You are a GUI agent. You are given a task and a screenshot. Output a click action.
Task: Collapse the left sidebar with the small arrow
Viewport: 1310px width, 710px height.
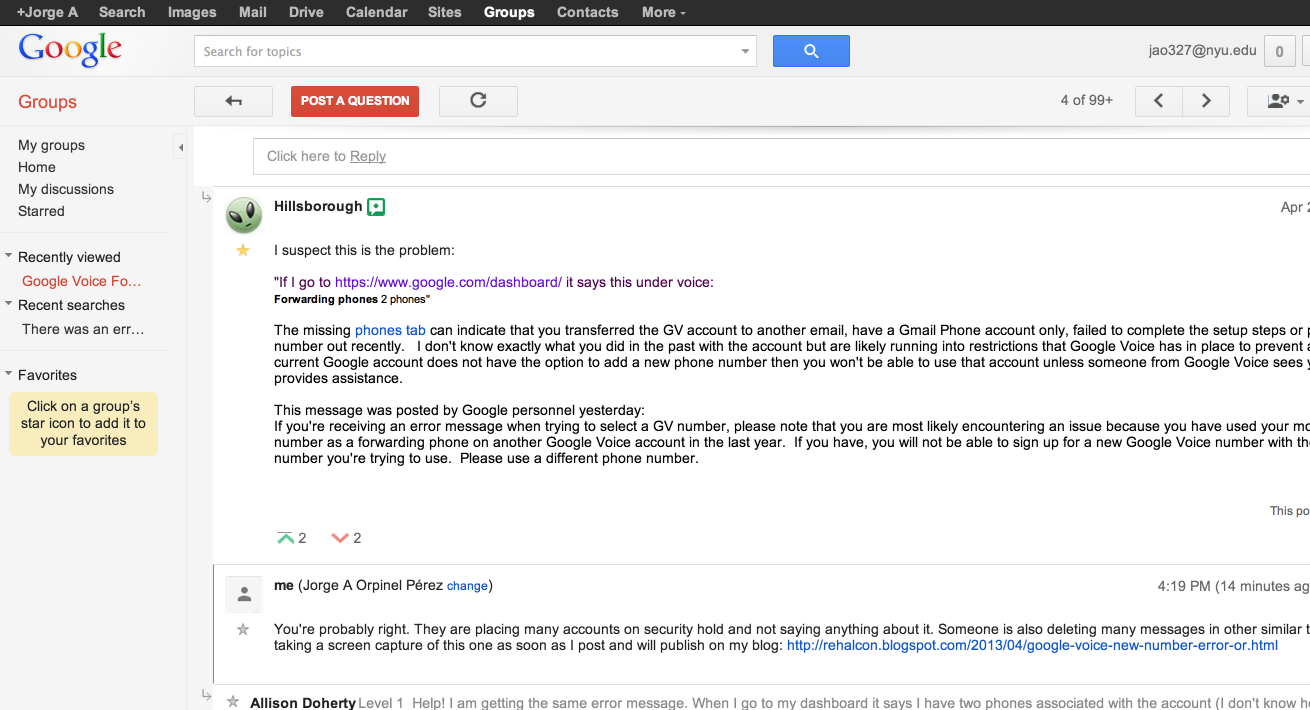(x=180, y=148)
